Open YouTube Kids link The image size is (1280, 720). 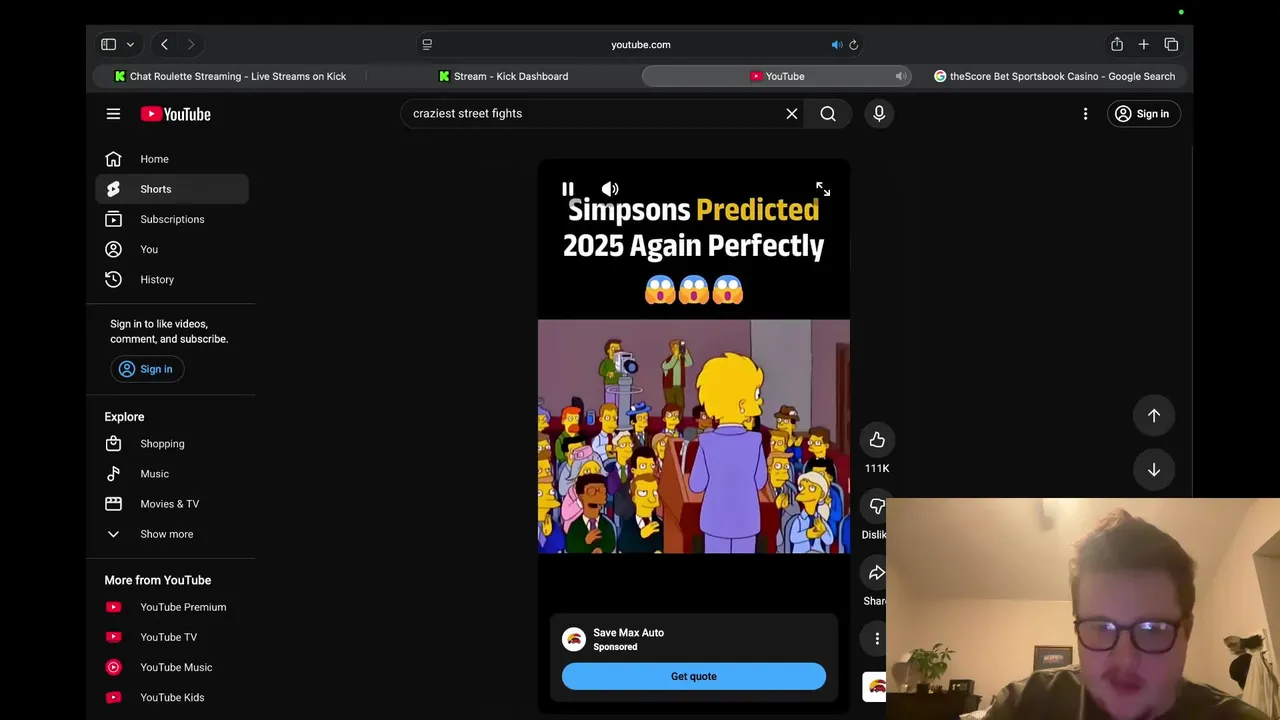point(172,697)
